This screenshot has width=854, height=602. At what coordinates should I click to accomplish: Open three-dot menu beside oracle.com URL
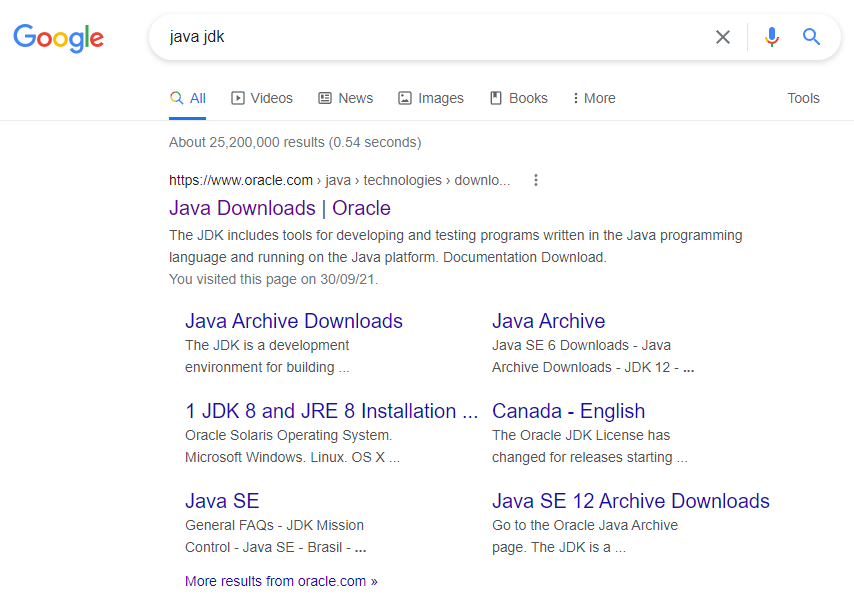click(x=536, y=180)
